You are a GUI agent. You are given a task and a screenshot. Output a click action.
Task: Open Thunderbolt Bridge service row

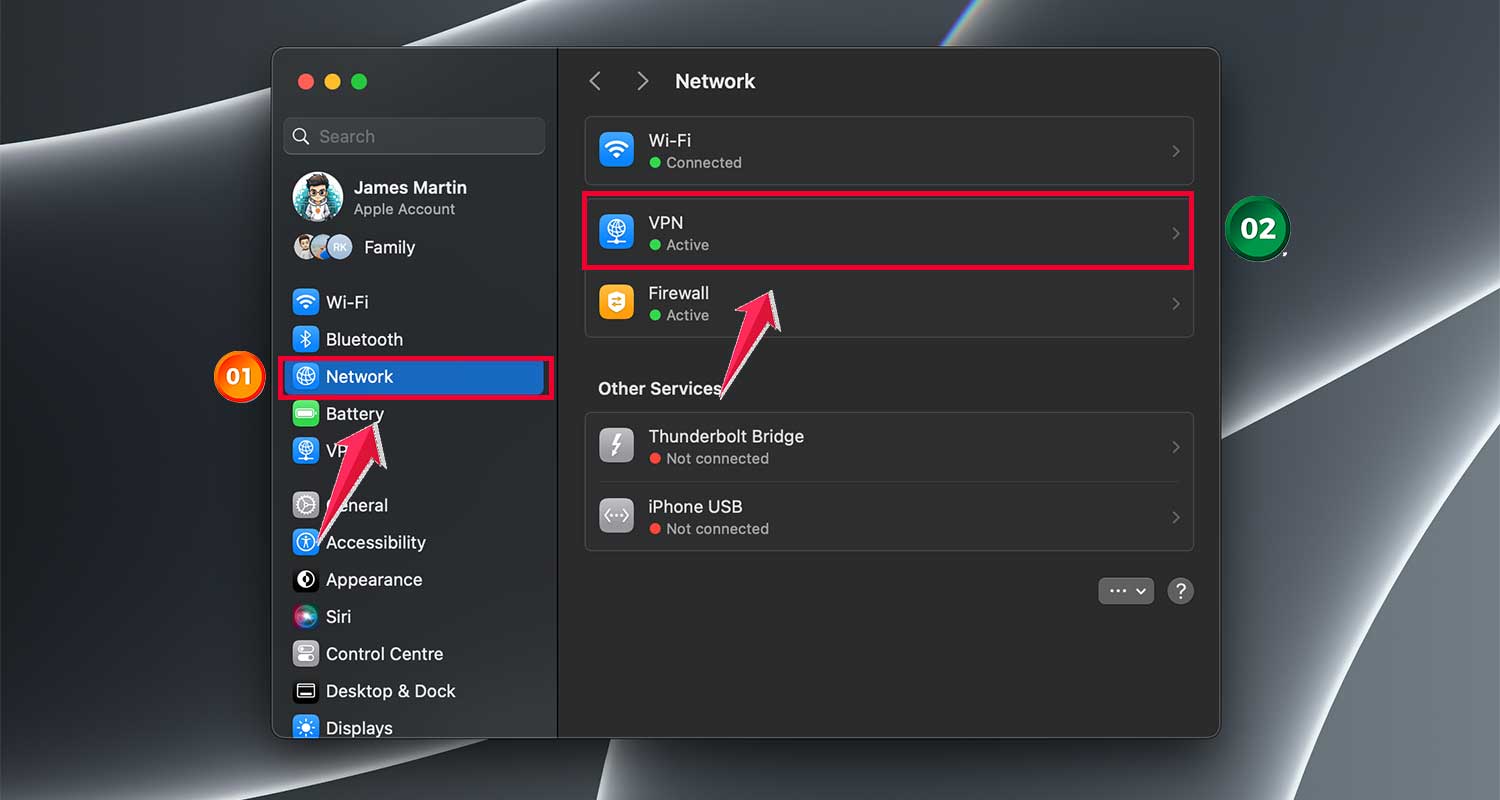888,447
